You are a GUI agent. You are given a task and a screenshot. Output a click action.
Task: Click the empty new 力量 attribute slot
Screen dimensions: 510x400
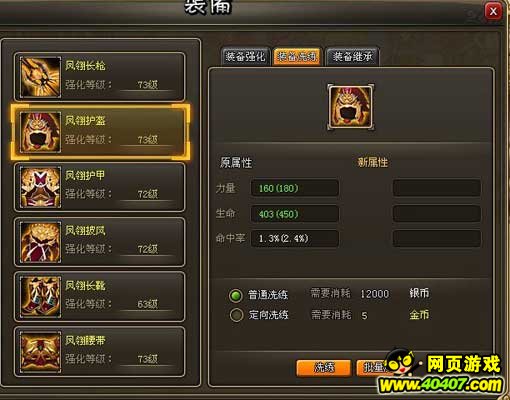click(437, 188)
